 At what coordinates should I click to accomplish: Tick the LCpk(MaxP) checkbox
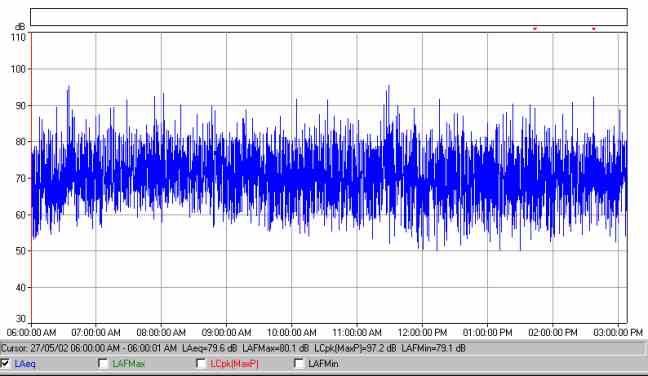201,363
